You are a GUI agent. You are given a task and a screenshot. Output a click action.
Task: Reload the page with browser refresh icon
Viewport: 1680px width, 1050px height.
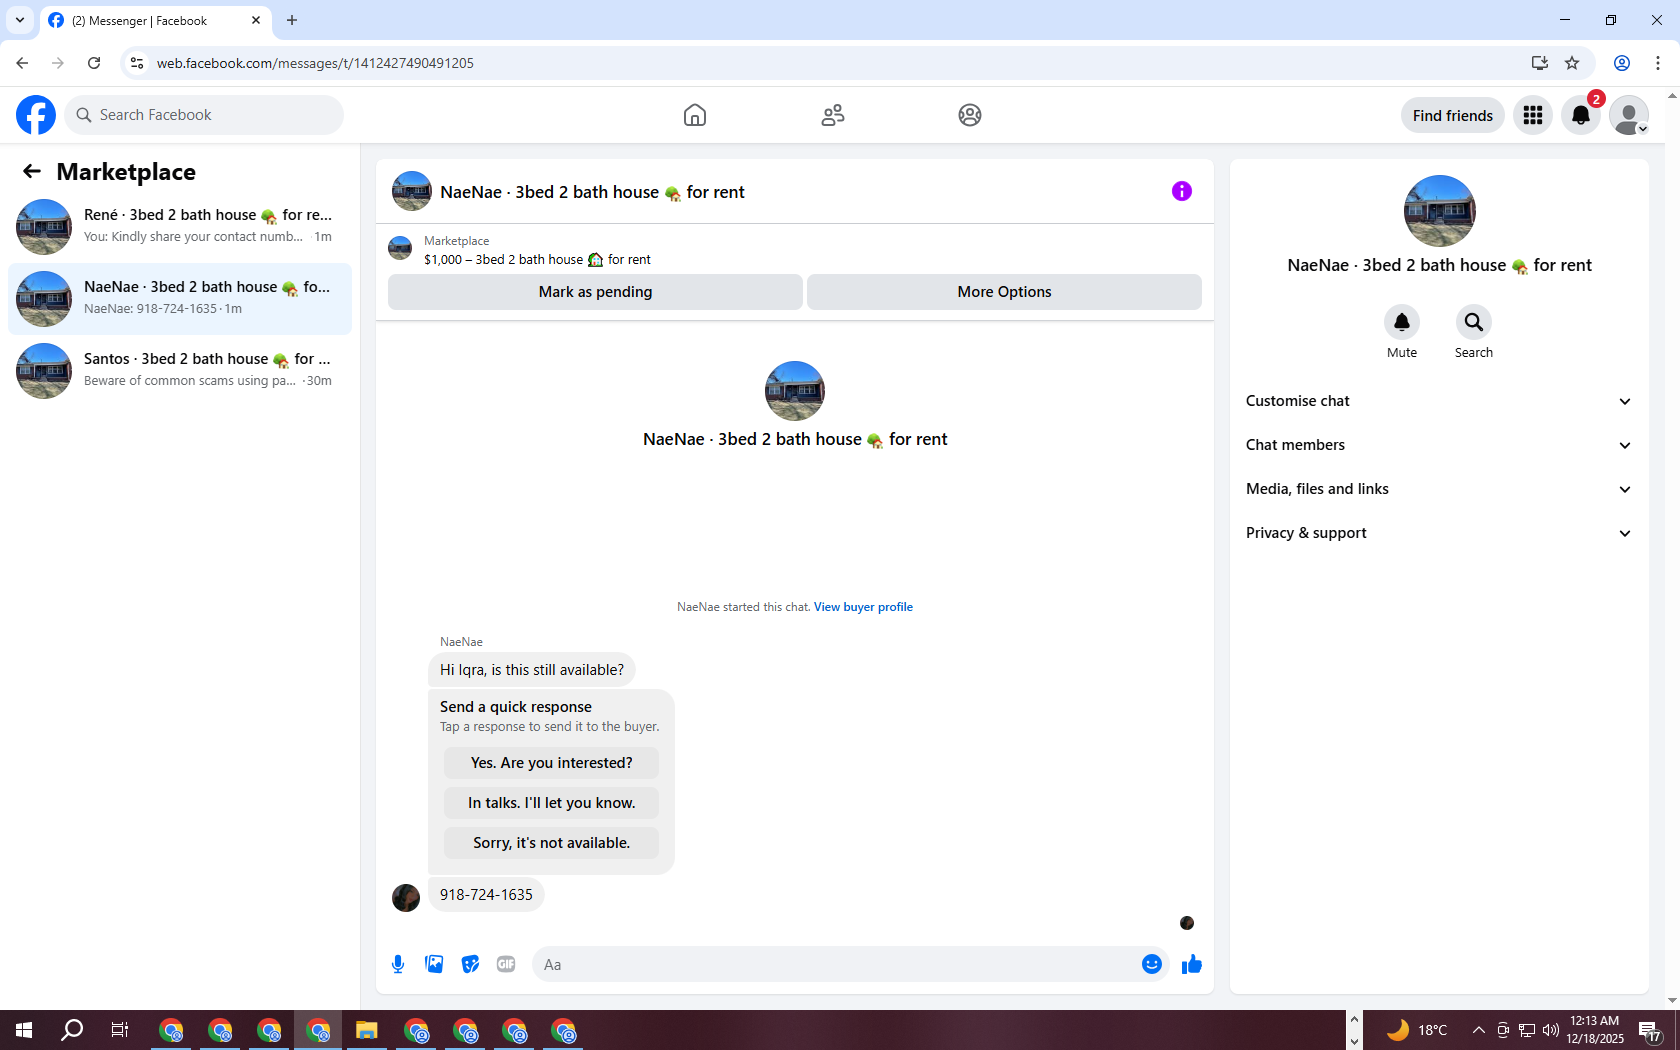point(94,63)
